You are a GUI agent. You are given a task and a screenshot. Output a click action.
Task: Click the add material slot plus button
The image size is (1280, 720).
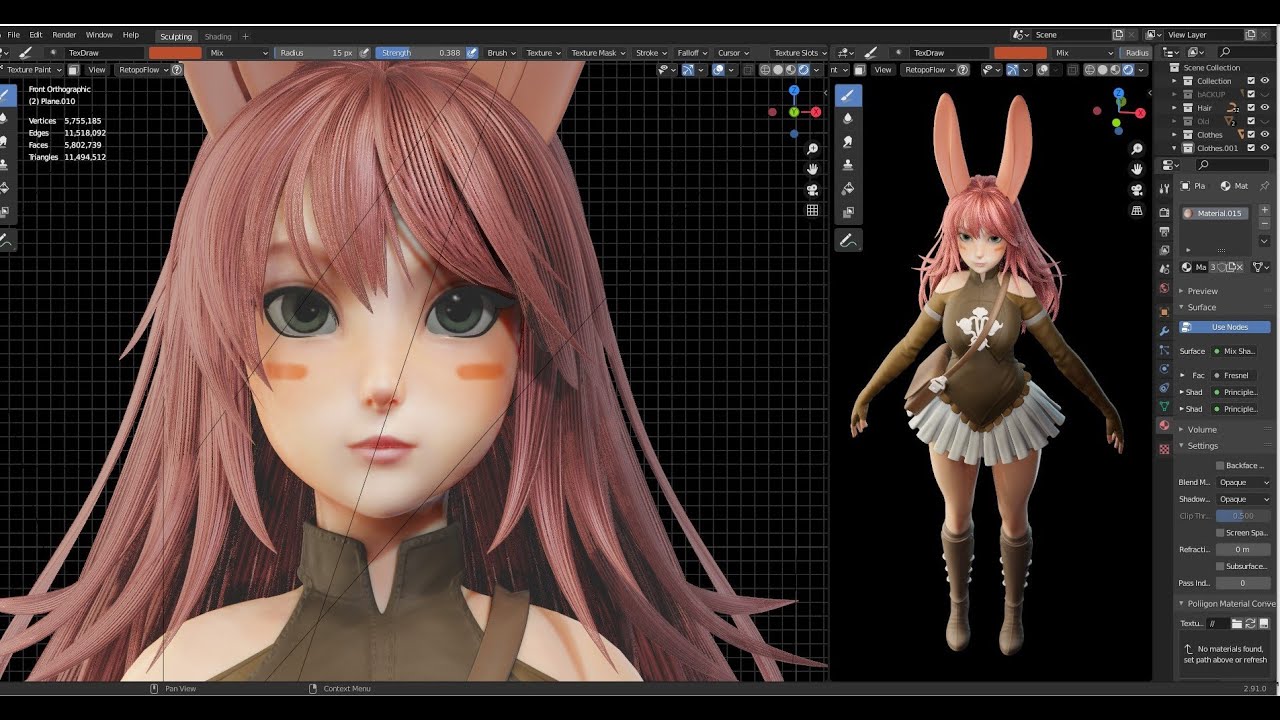pos(1264,210)
